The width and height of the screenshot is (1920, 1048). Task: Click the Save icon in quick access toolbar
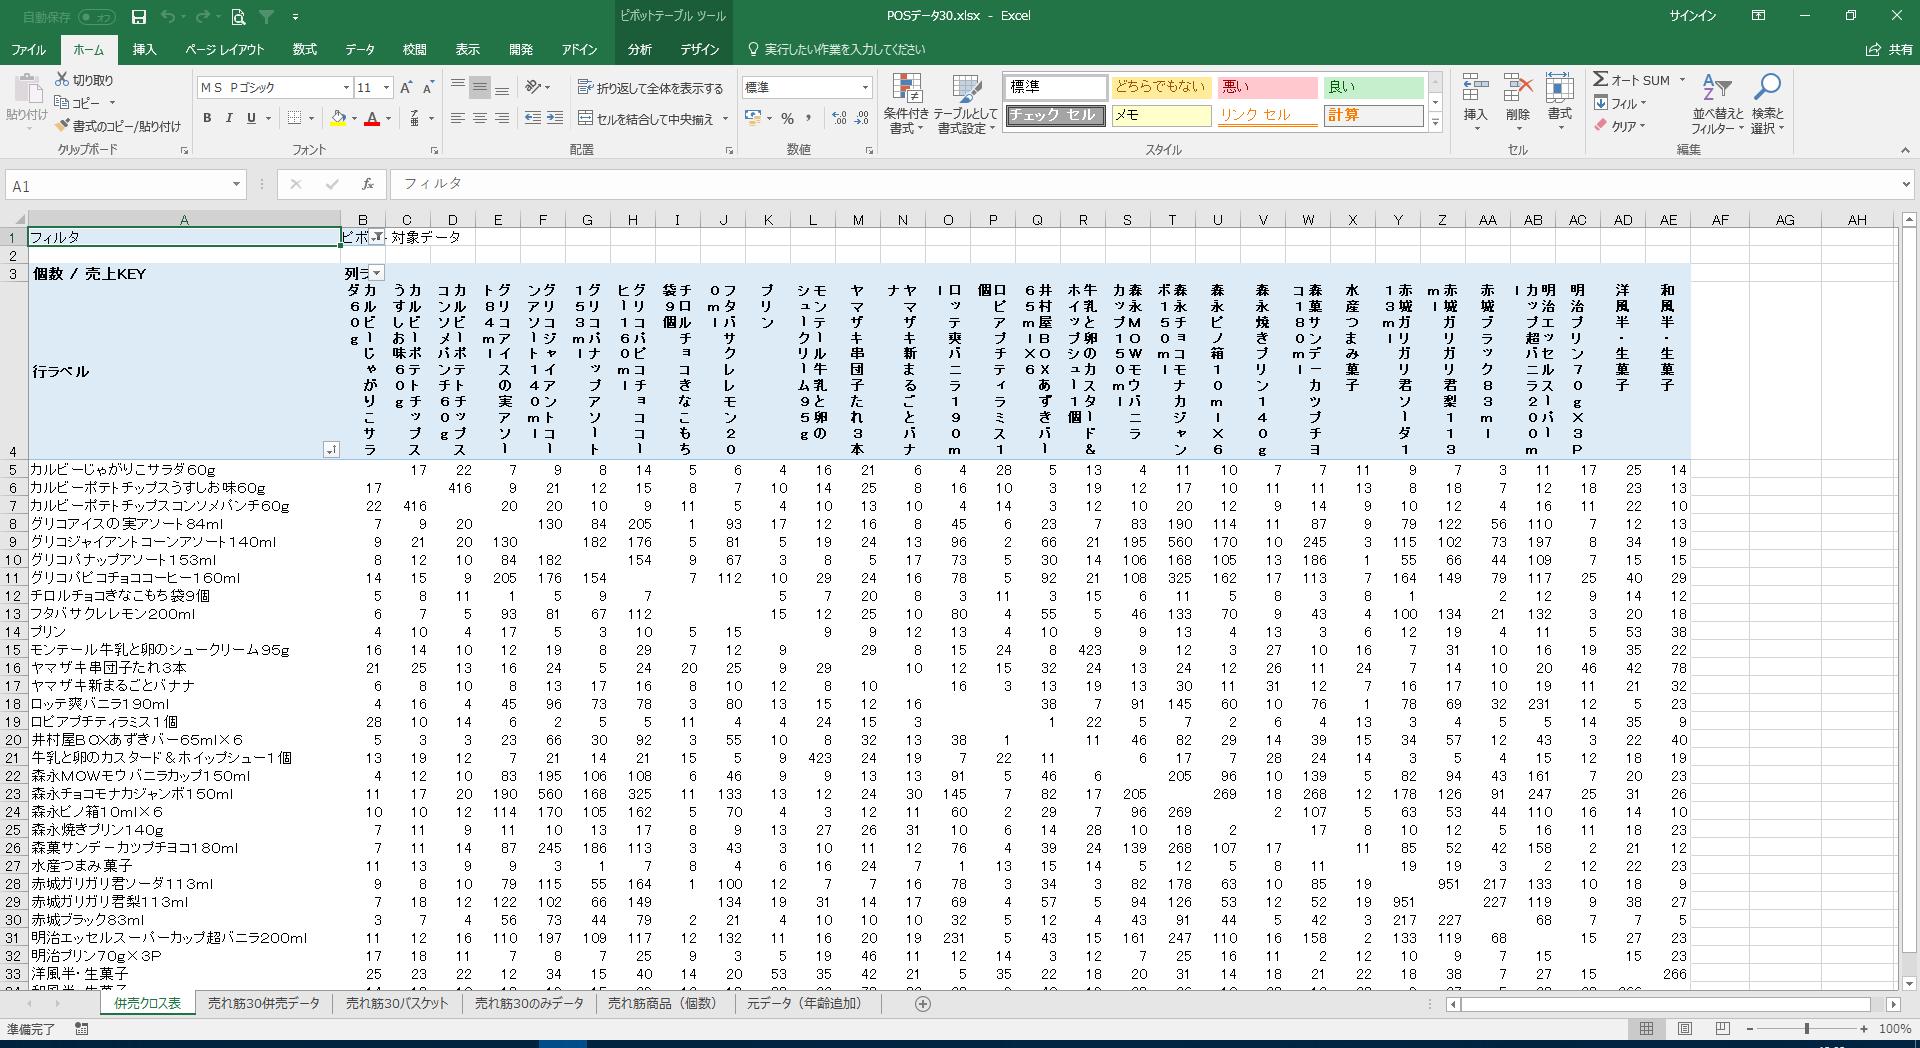(139, 17)
